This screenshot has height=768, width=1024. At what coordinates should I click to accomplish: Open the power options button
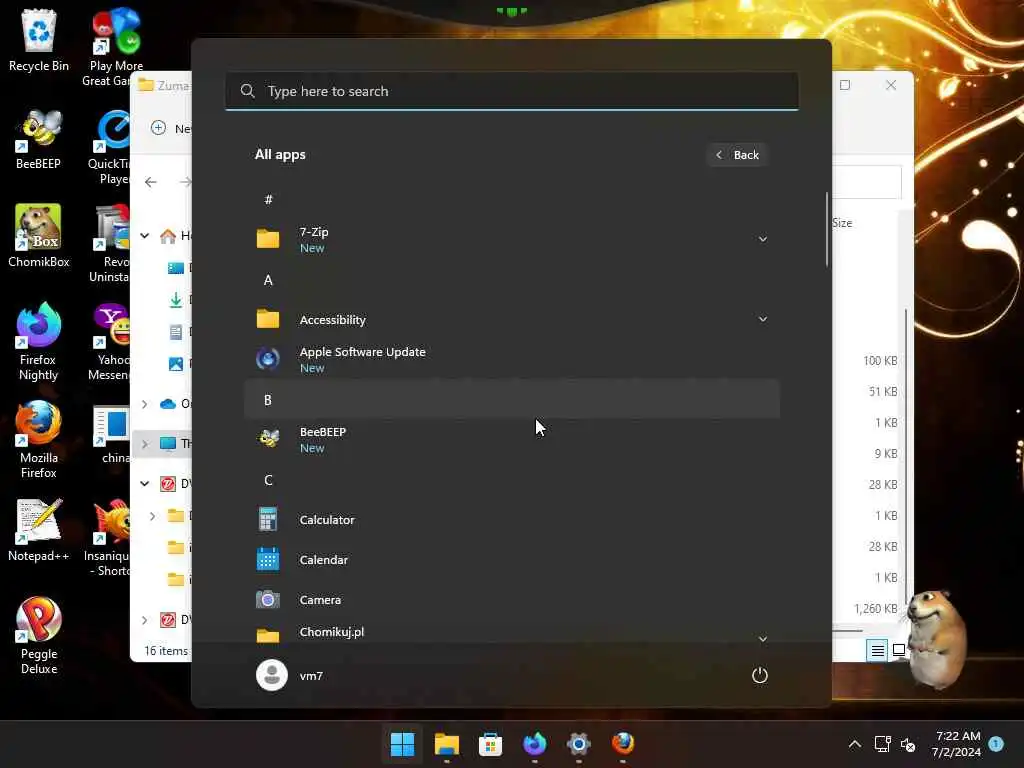760,675
